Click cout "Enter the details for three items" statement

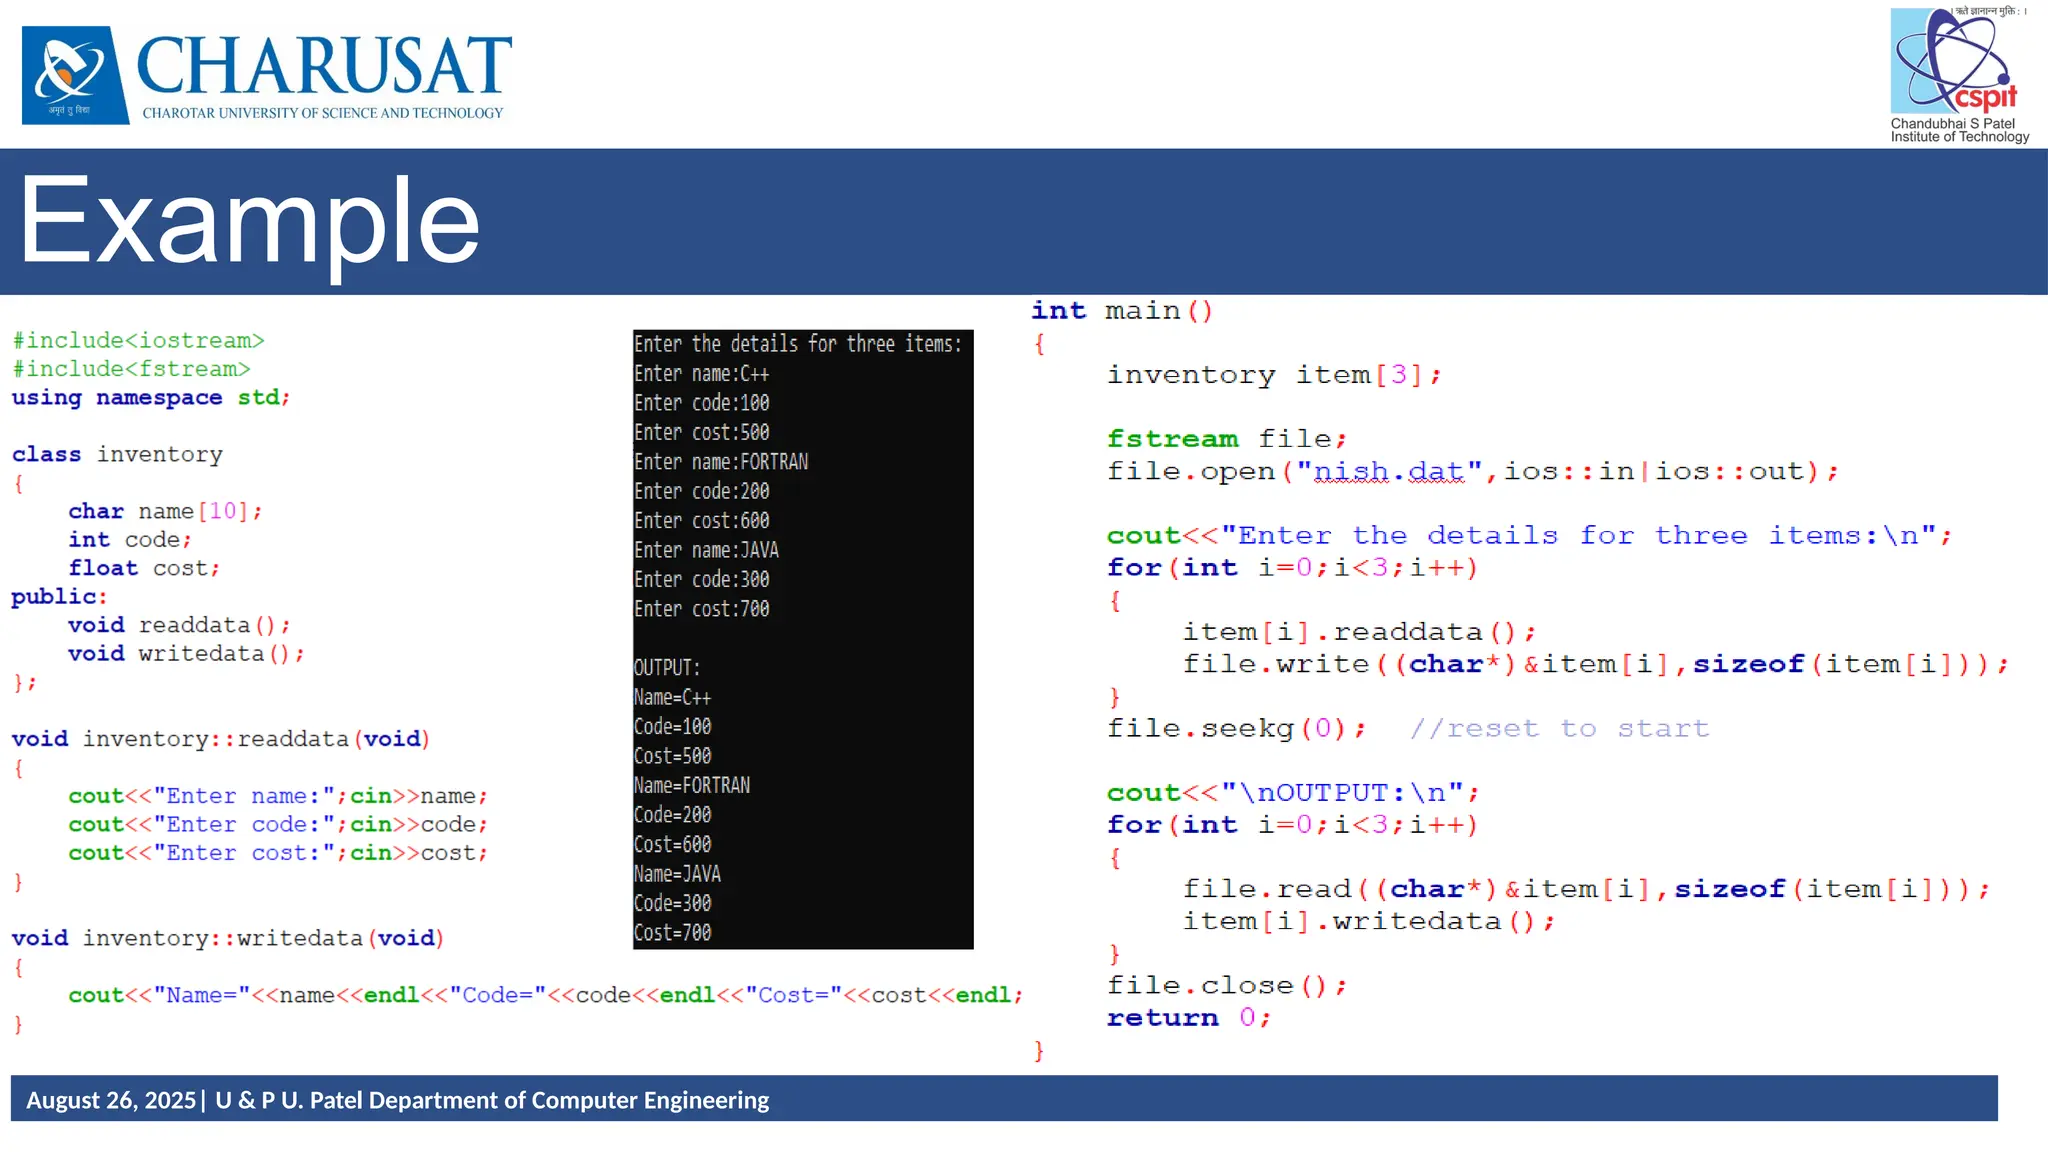pos(1529,535)
